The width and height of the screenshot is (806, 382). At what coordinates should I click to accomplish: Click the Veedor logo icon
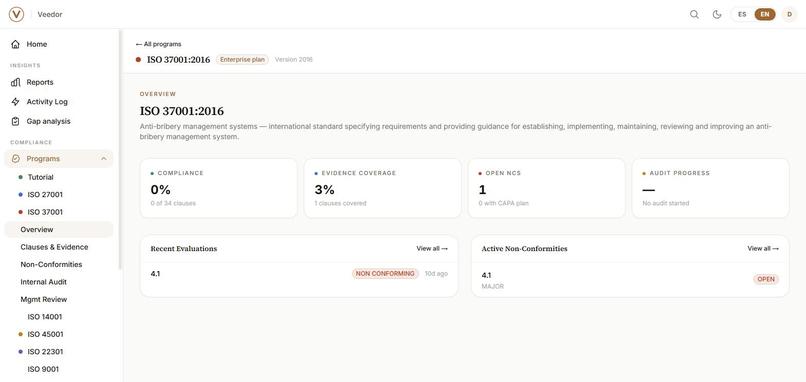(16, 14)
